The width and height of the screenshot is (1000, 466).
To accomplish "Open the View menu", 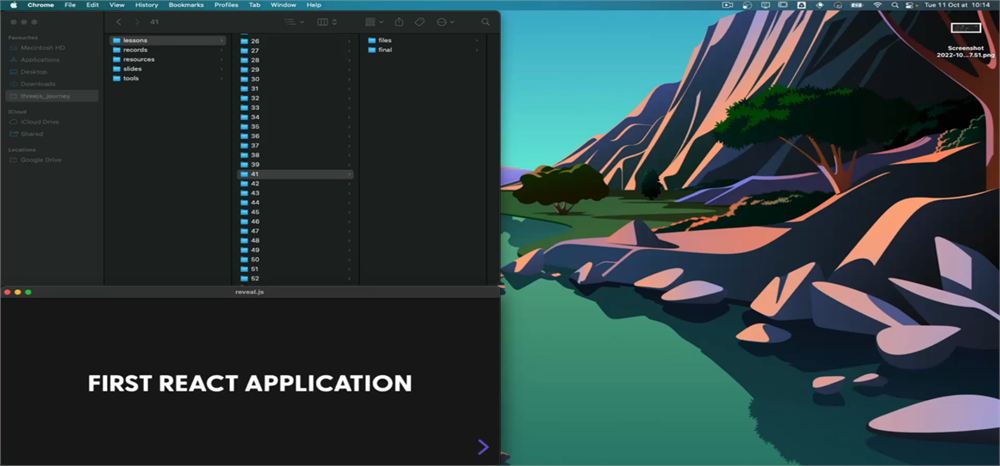I will [117, 4].
